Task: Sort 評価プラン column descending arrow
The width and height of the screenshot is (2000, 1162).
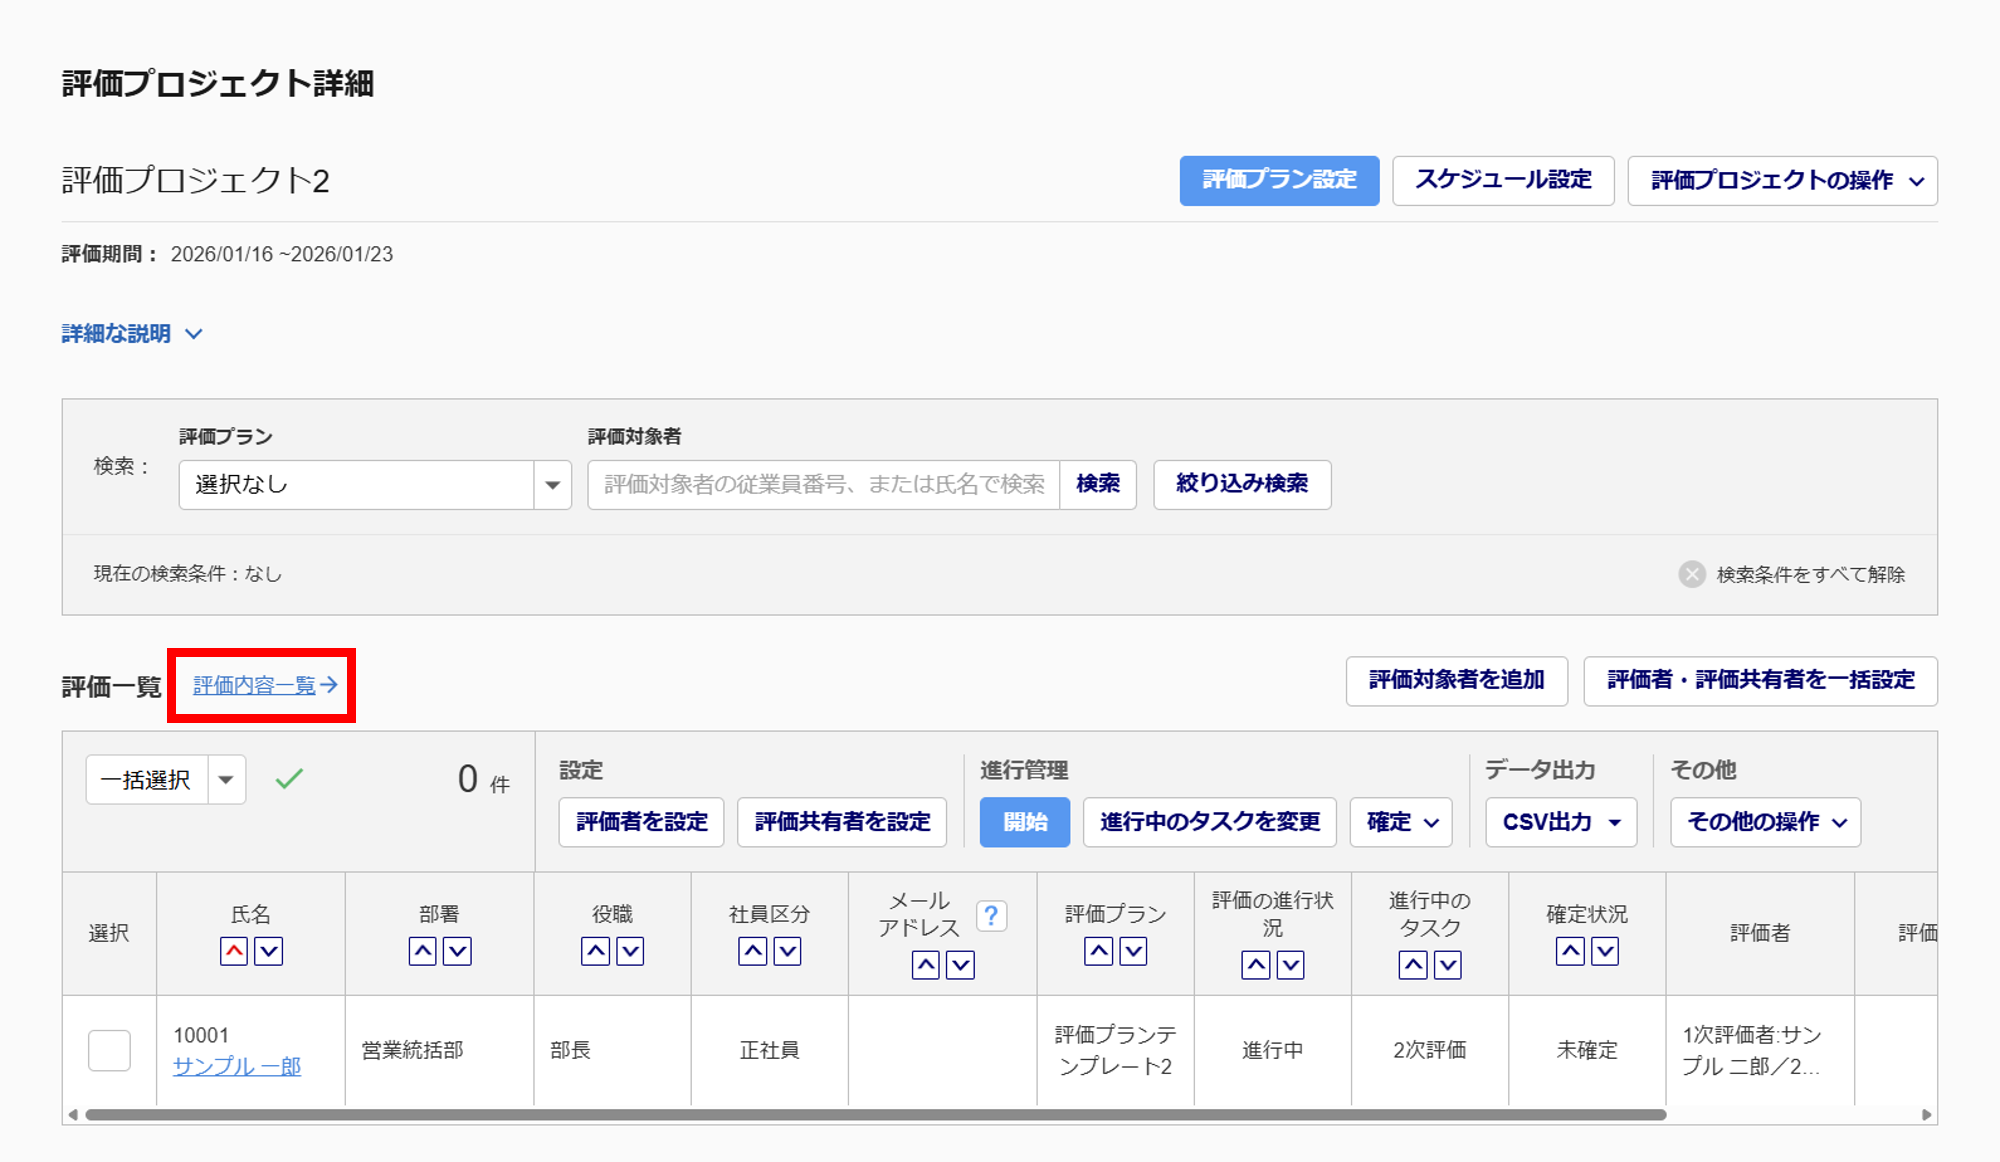Action: coord(1133,951)
